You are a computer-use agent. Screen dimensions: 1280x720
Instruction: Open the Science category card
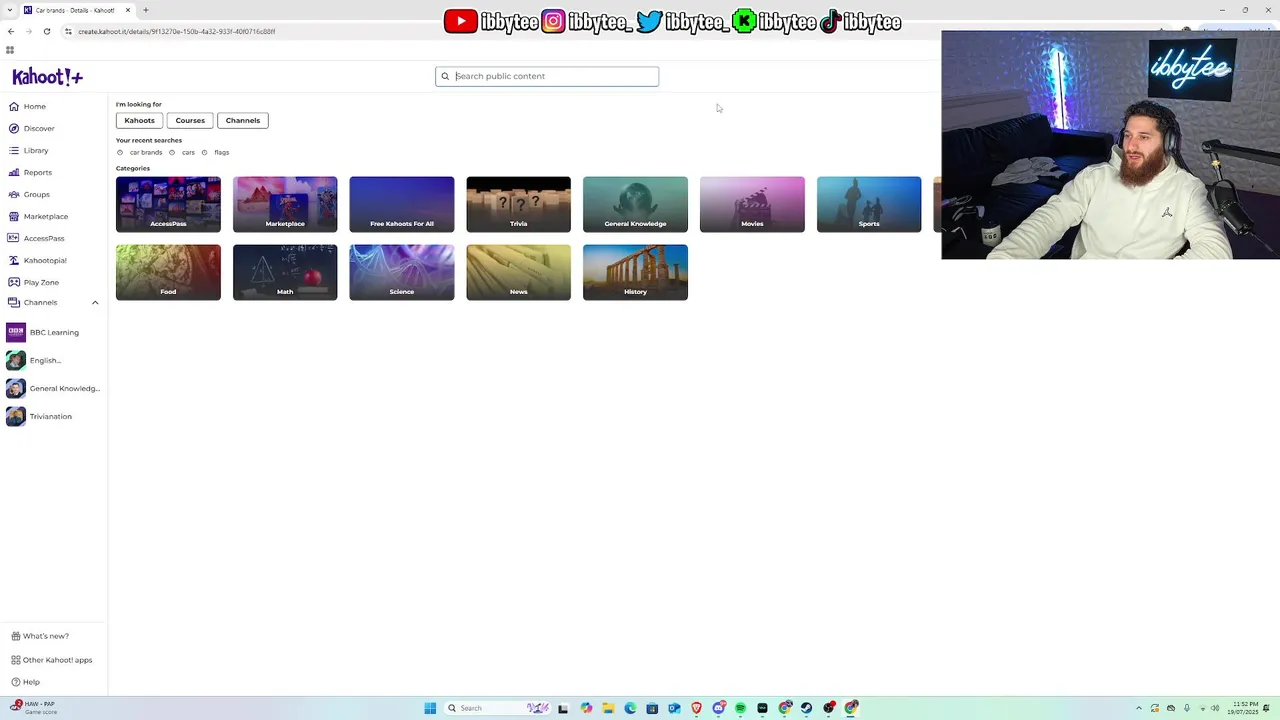click(402, 272)
